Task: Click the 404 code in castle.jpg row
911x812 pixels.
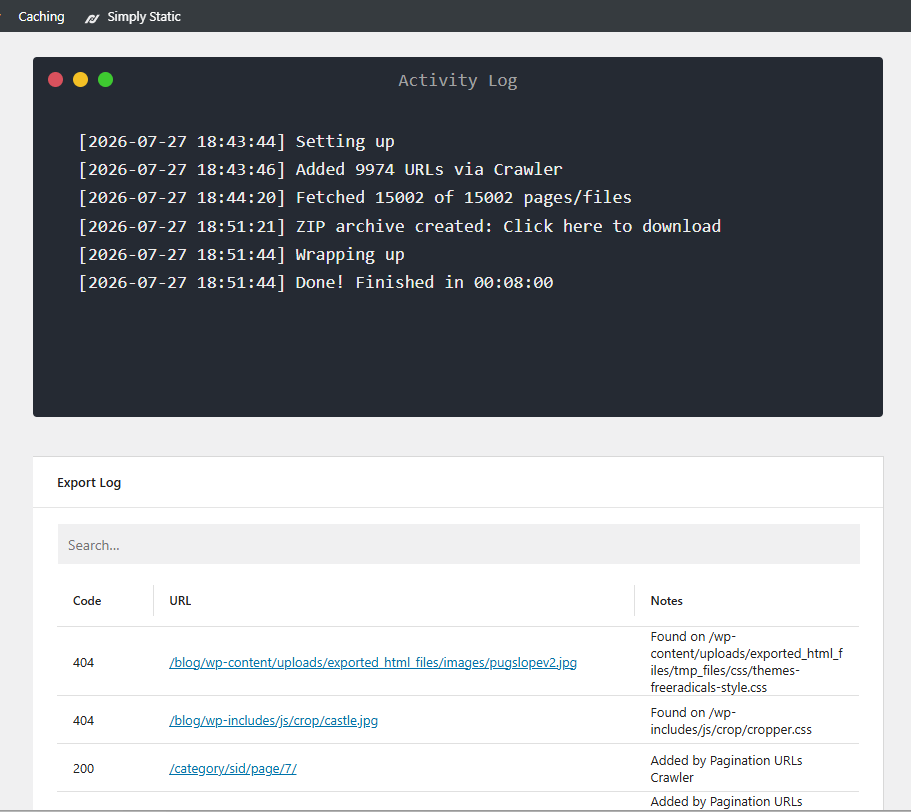Action: click(84, 721)
